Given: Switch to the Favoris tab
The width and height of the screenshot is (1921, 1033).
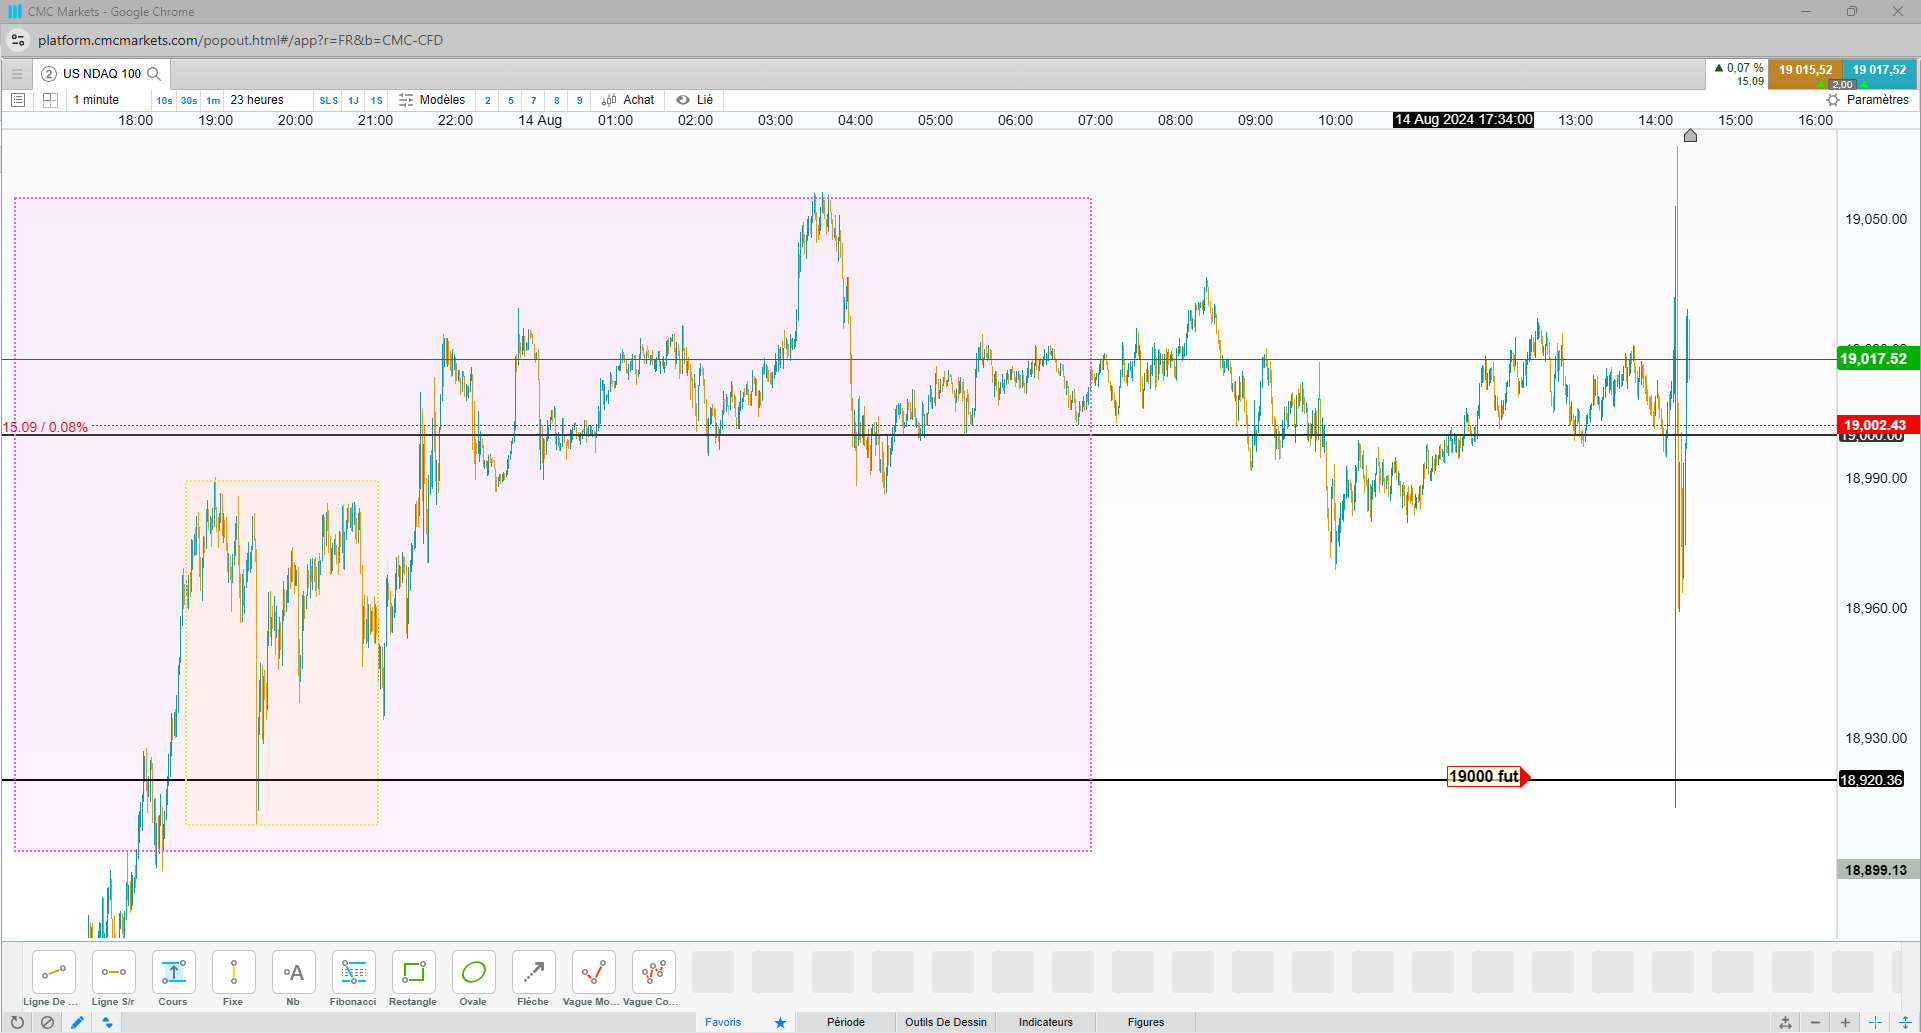Looking at the screenshot, I should click(723, 1022).
